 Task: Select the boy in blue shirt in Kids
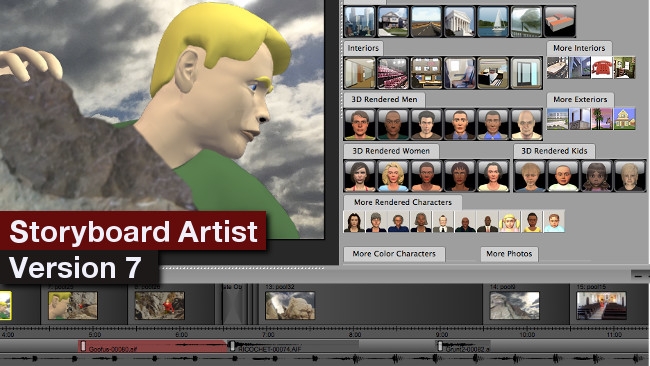[529, 176]
